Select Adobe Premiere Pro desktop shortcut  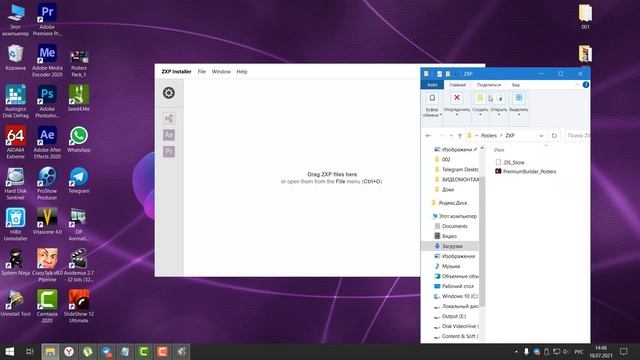(x=47, y=19)
